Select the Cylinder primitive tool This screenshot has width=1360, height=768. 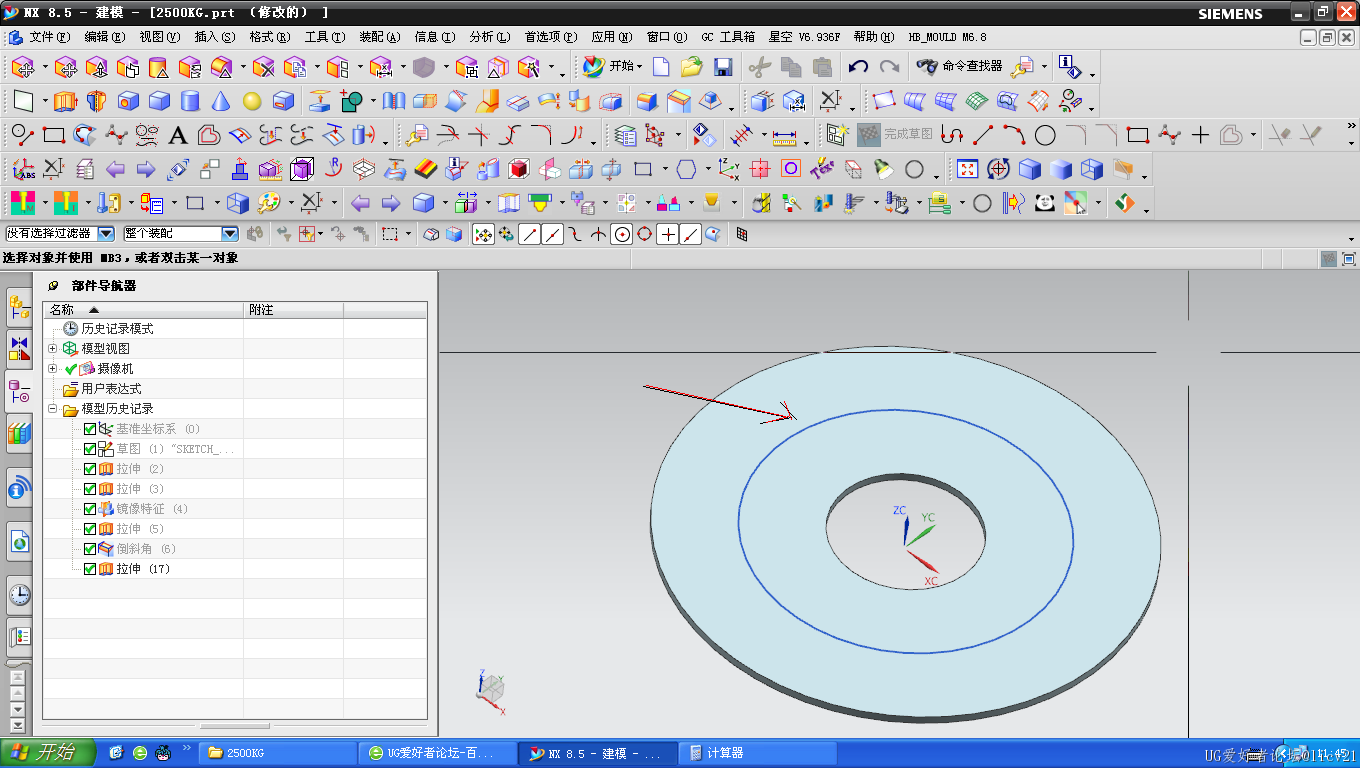190,101
